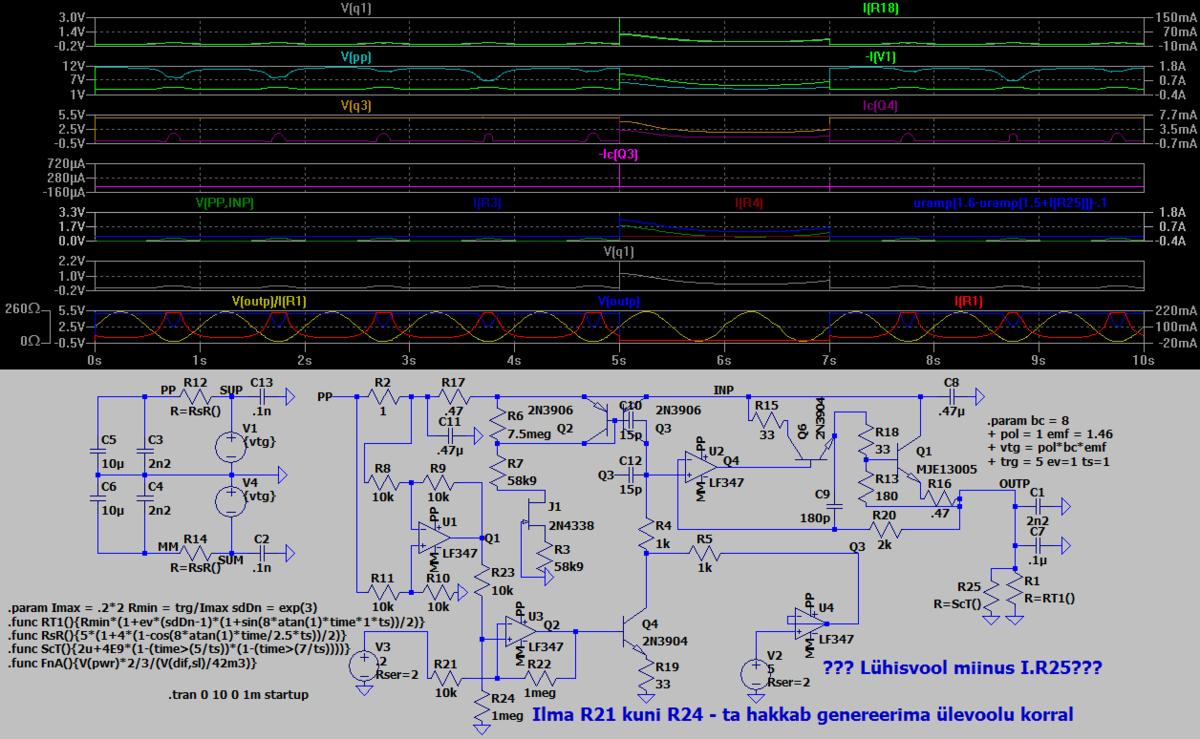Select the V(pp) trace label
Screen dimensions: 1200x739
[x=356, y=57]
